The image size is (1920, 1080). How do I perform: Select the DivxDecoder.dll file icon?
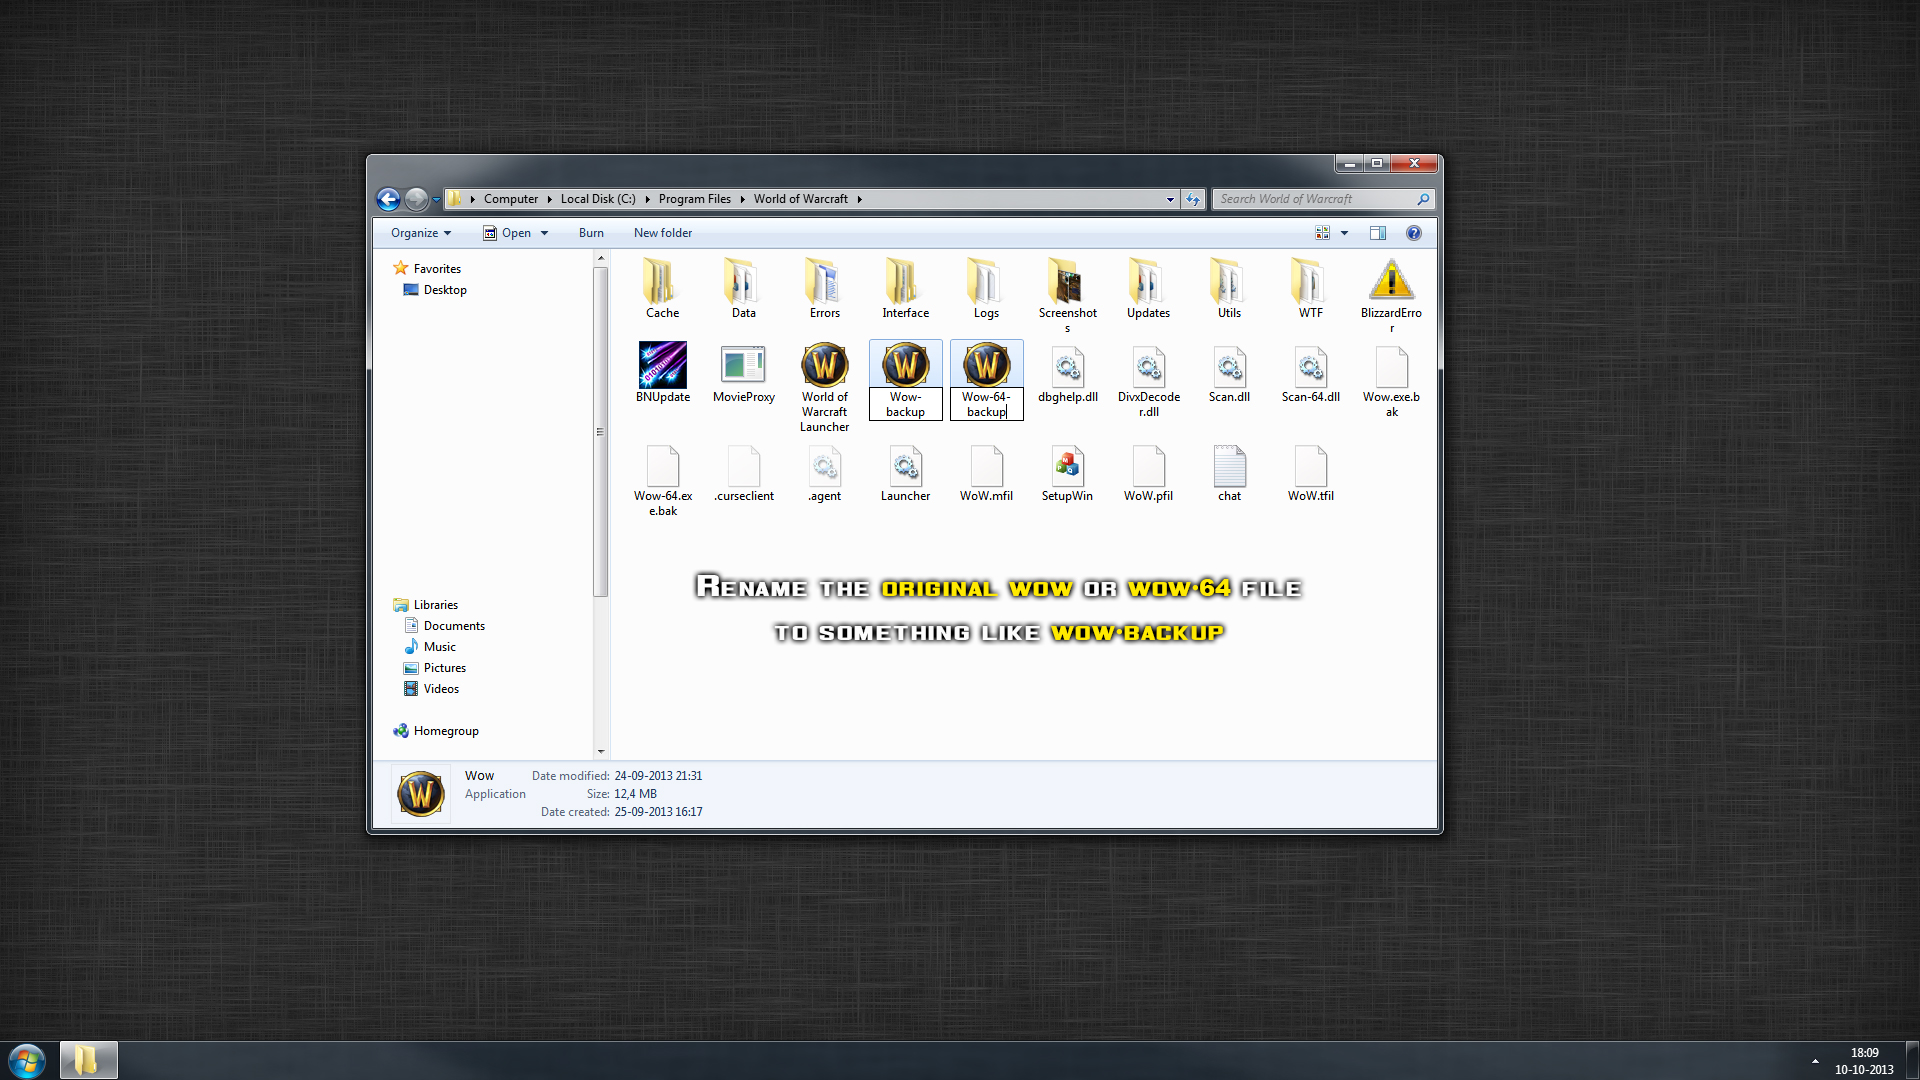click(1148, 367)
